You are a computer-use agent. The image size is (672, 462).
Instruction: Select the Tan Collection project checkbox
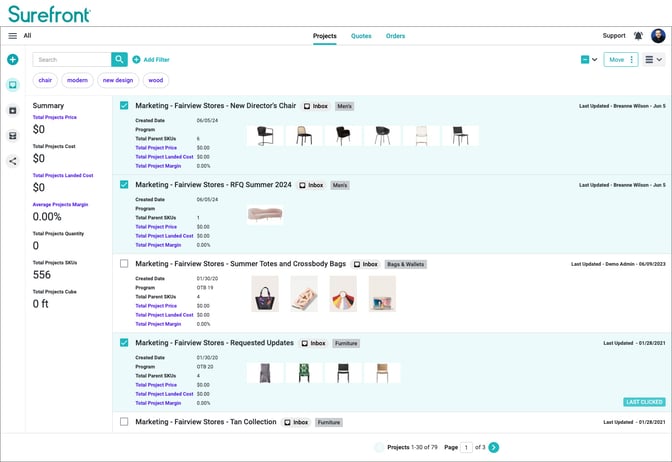point(124,422)
